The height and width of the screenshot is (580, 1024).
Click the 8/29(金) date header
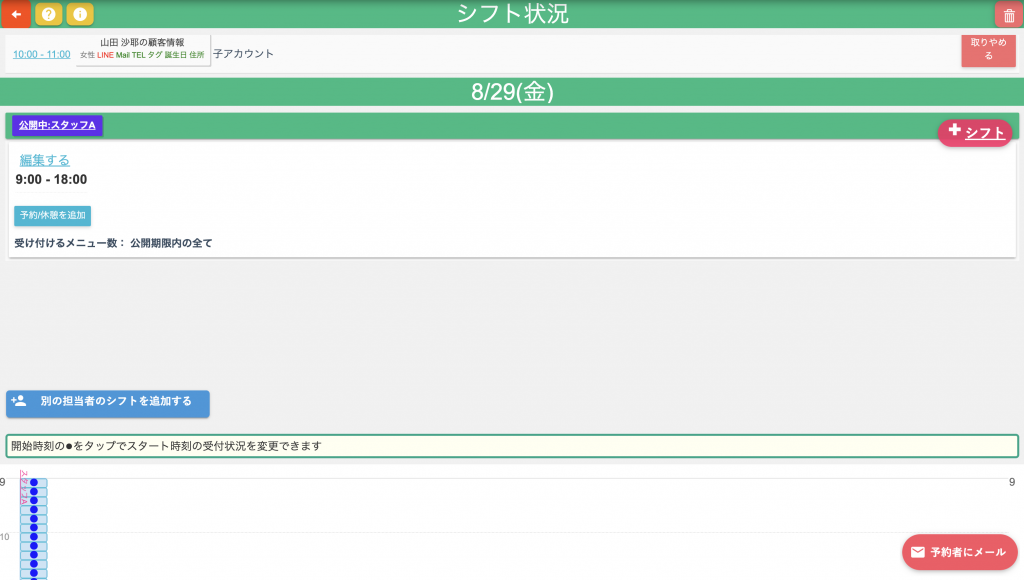click(512, 92)
